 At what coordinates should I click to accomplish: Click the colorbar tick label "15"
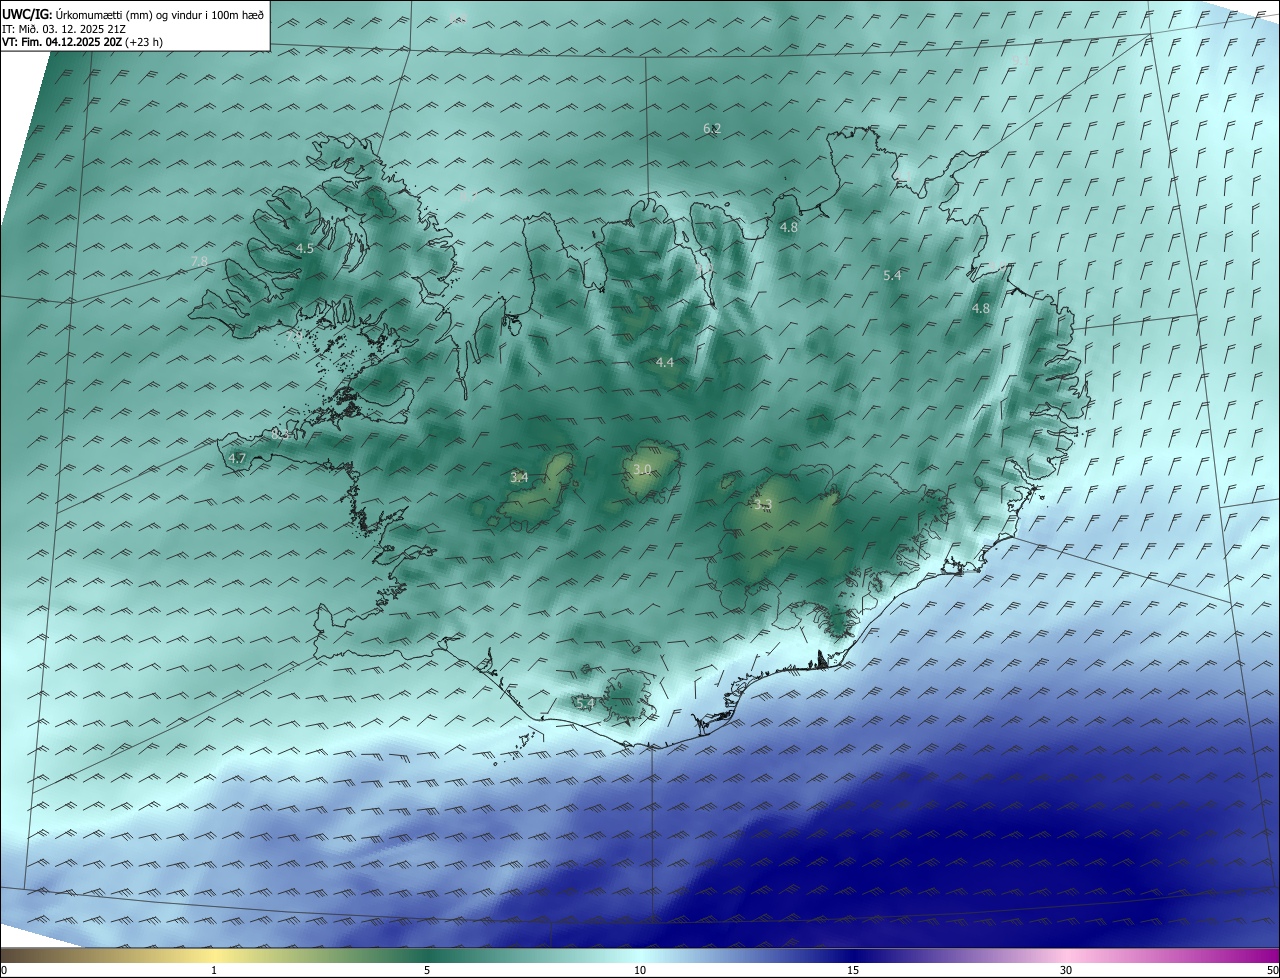click(853, 970)
